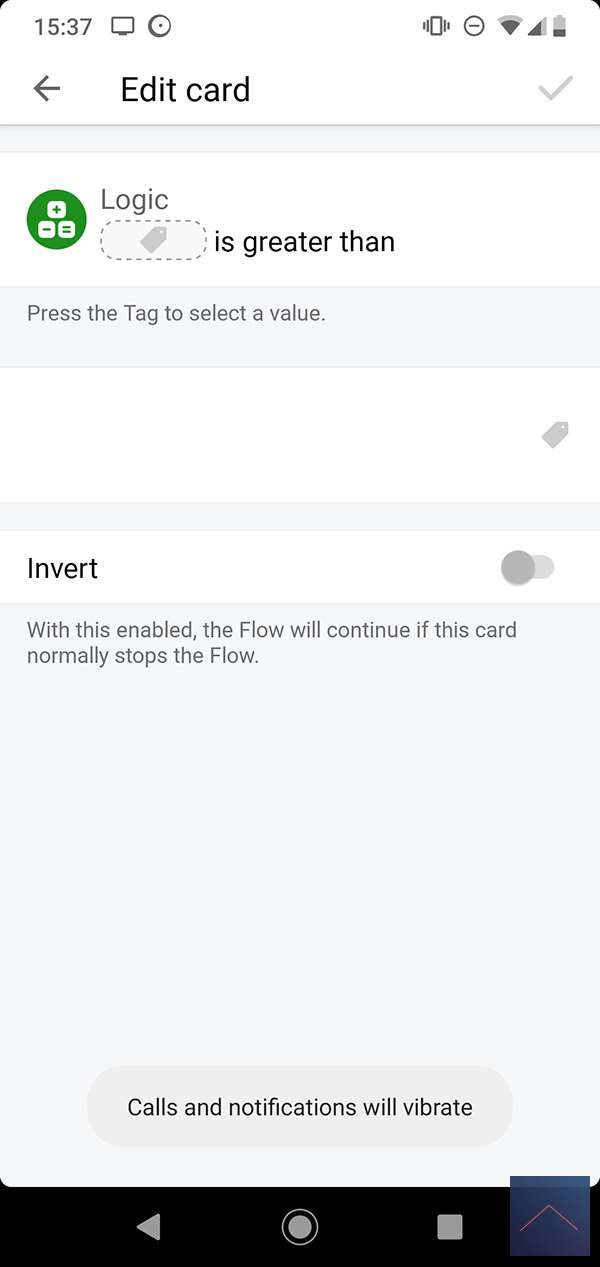The width and height of the screenshot is (600, 1267).
Task: Tap the 'Edit card' title
Action: coord(185,89)
